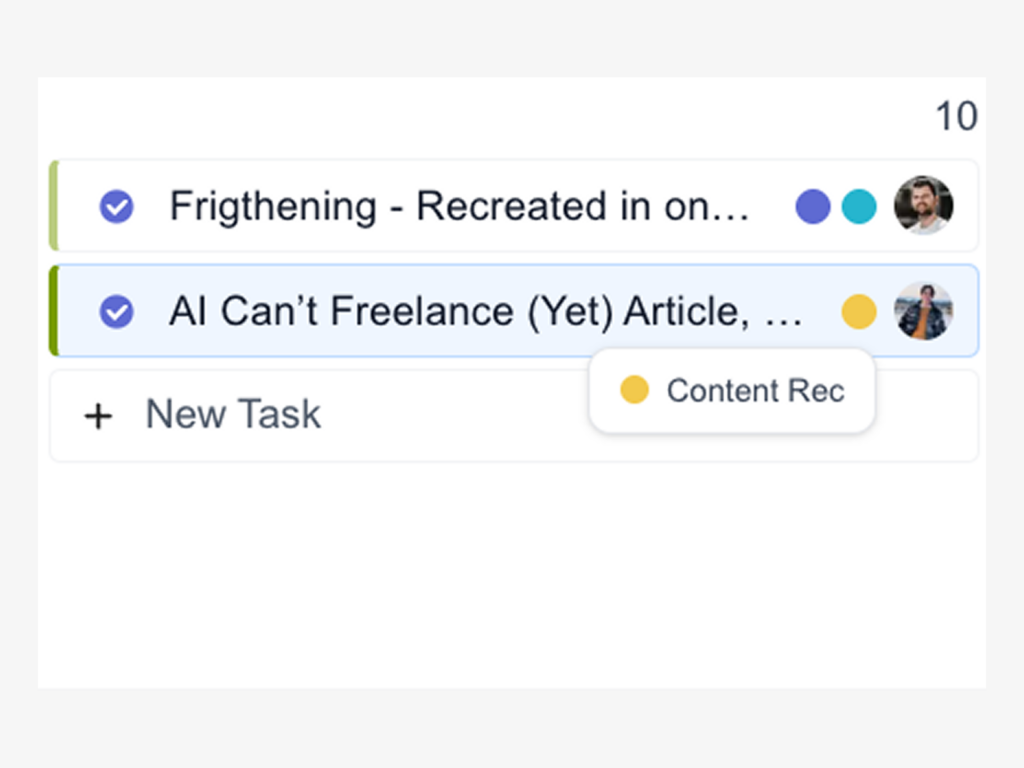Click the plus icon beside New Task
This screenshot has width=1024, height=768.
click(98, 415)
